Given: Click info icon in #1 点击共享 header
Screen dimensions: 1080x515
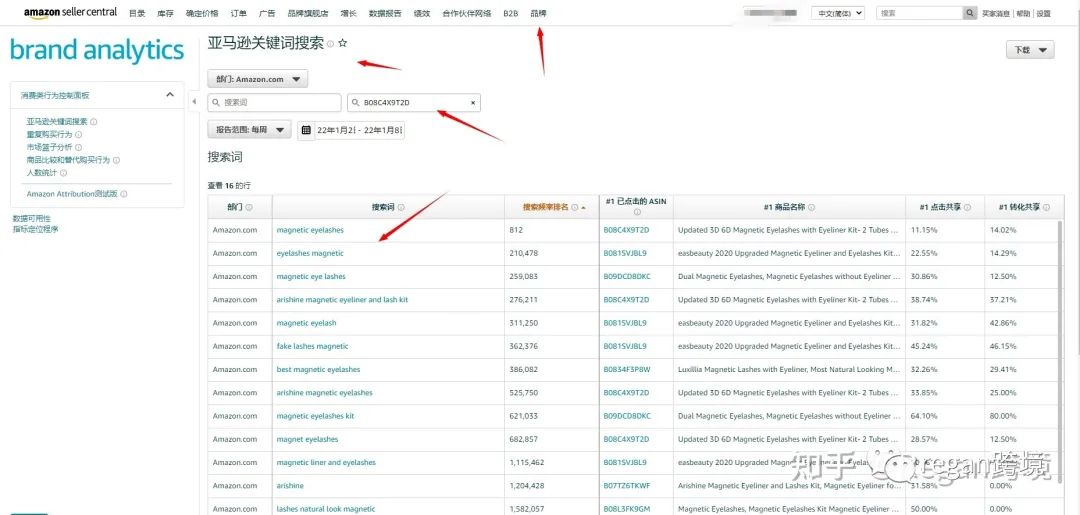Looking at the screenshot, I should [x=968, y=207].
